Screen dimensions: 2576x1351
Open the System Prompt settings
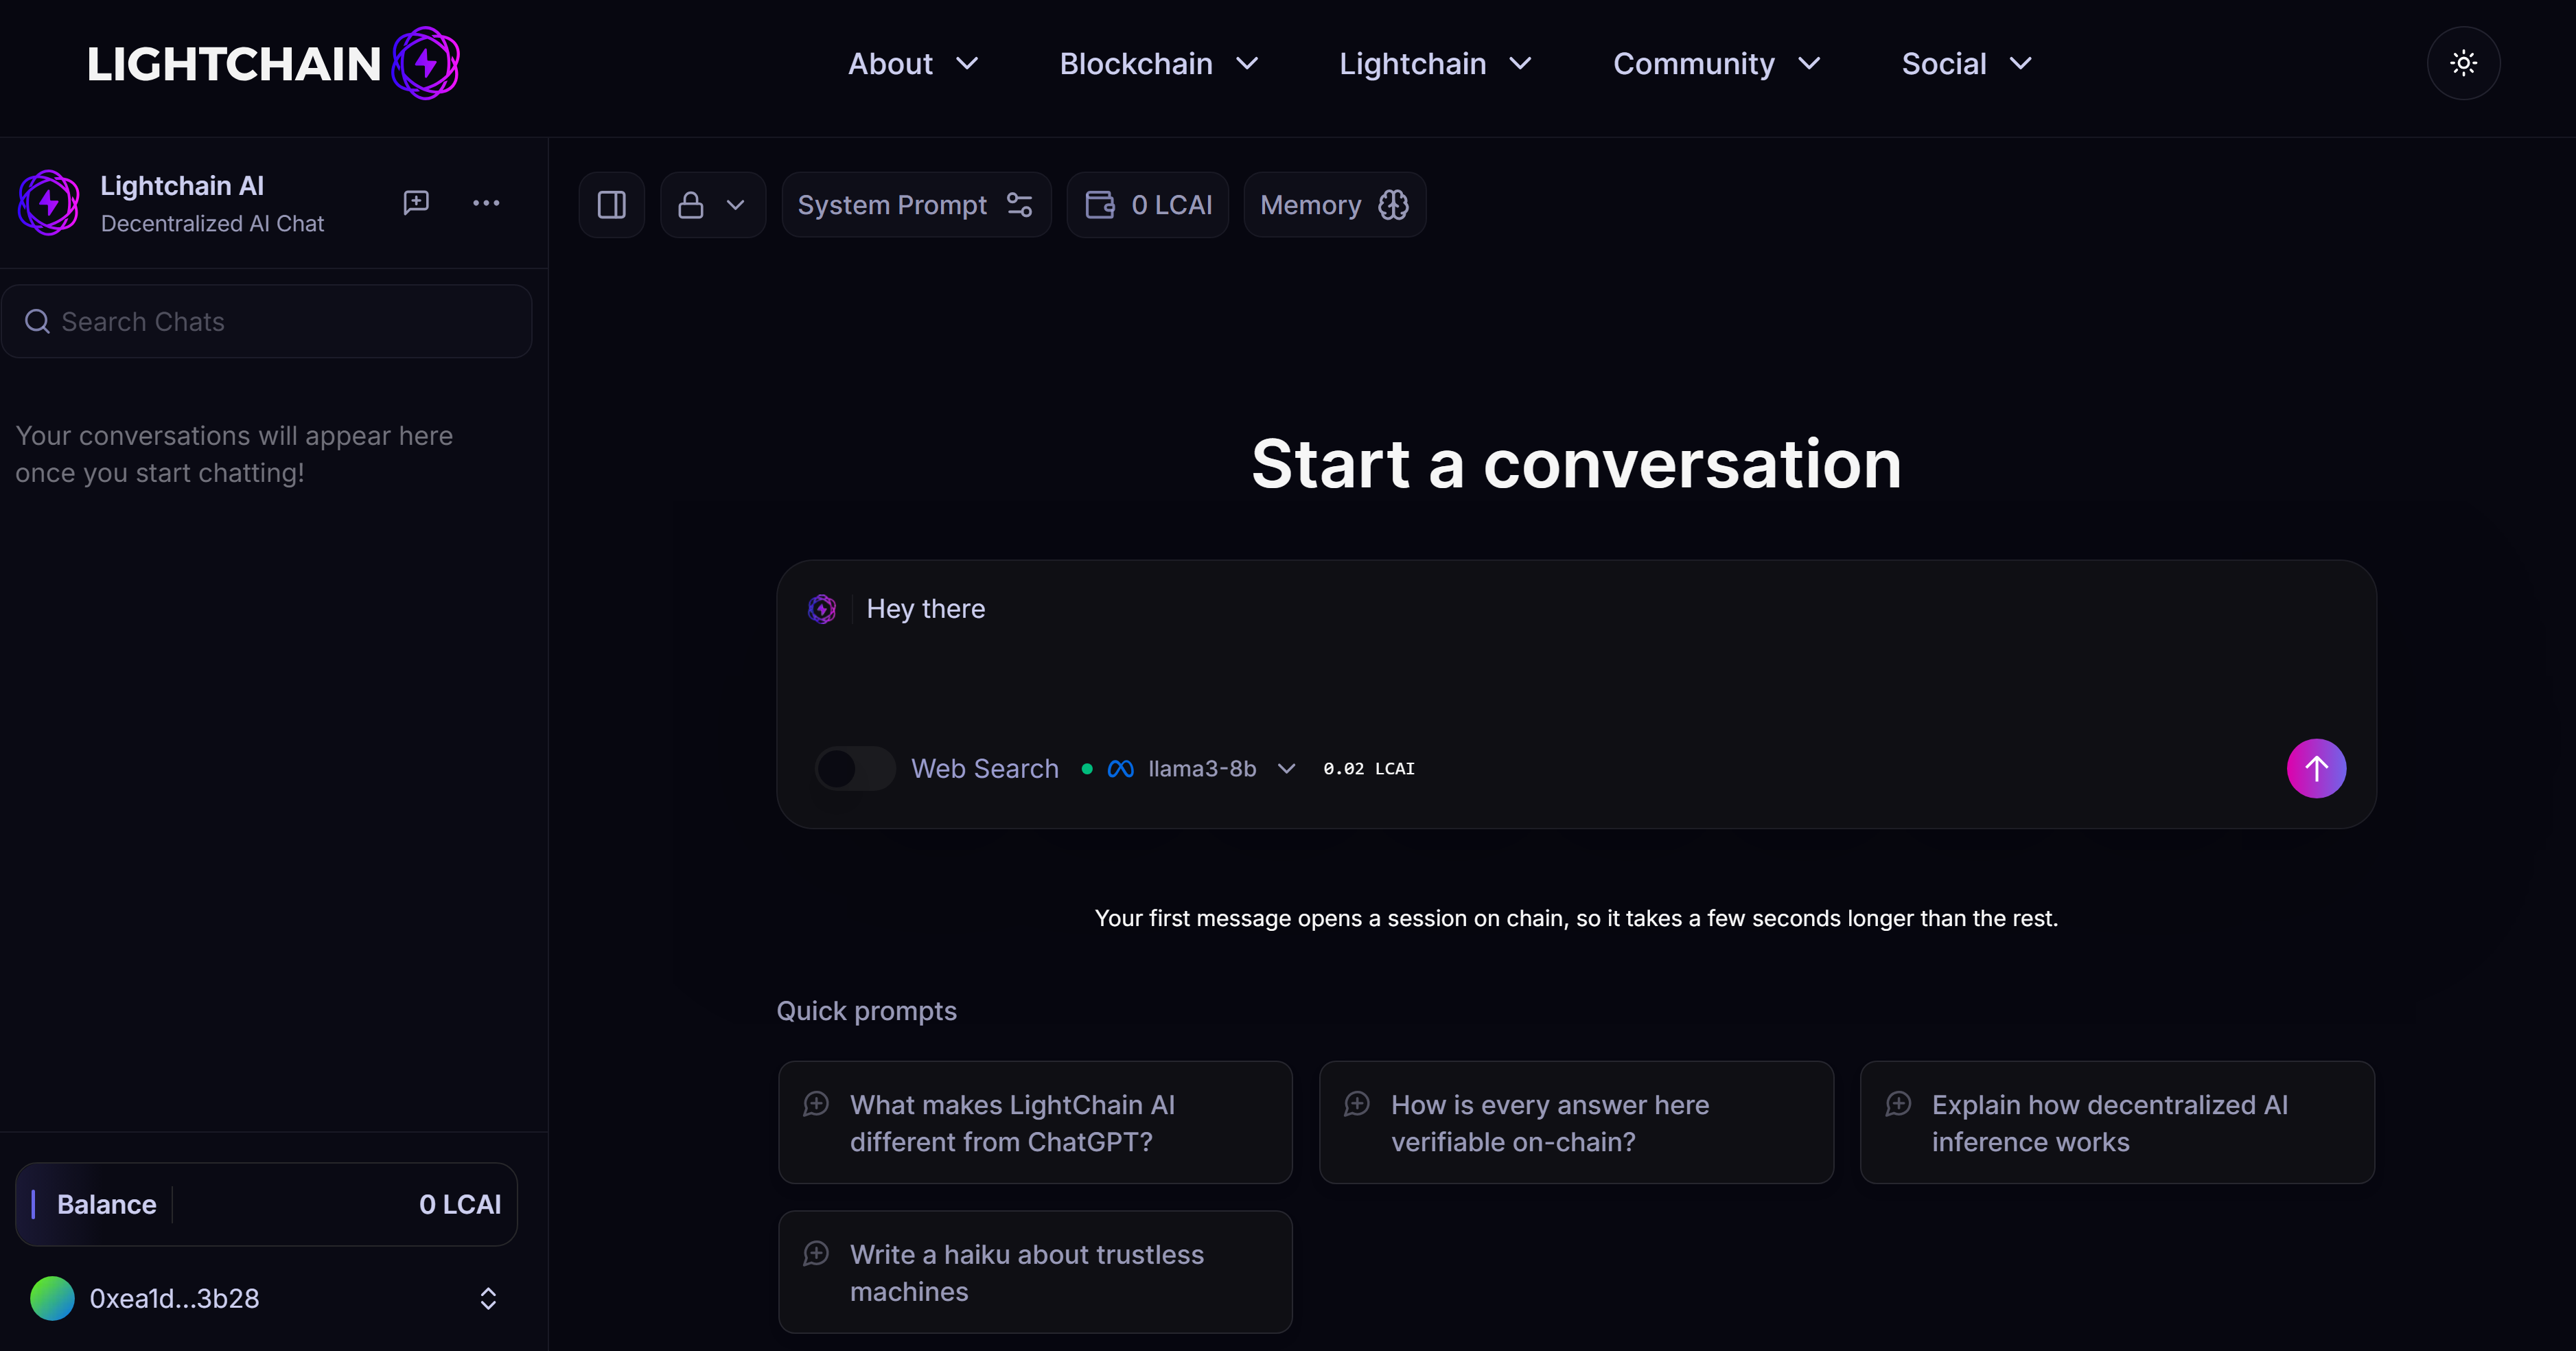pyautogui.click(x=915, y=205)
